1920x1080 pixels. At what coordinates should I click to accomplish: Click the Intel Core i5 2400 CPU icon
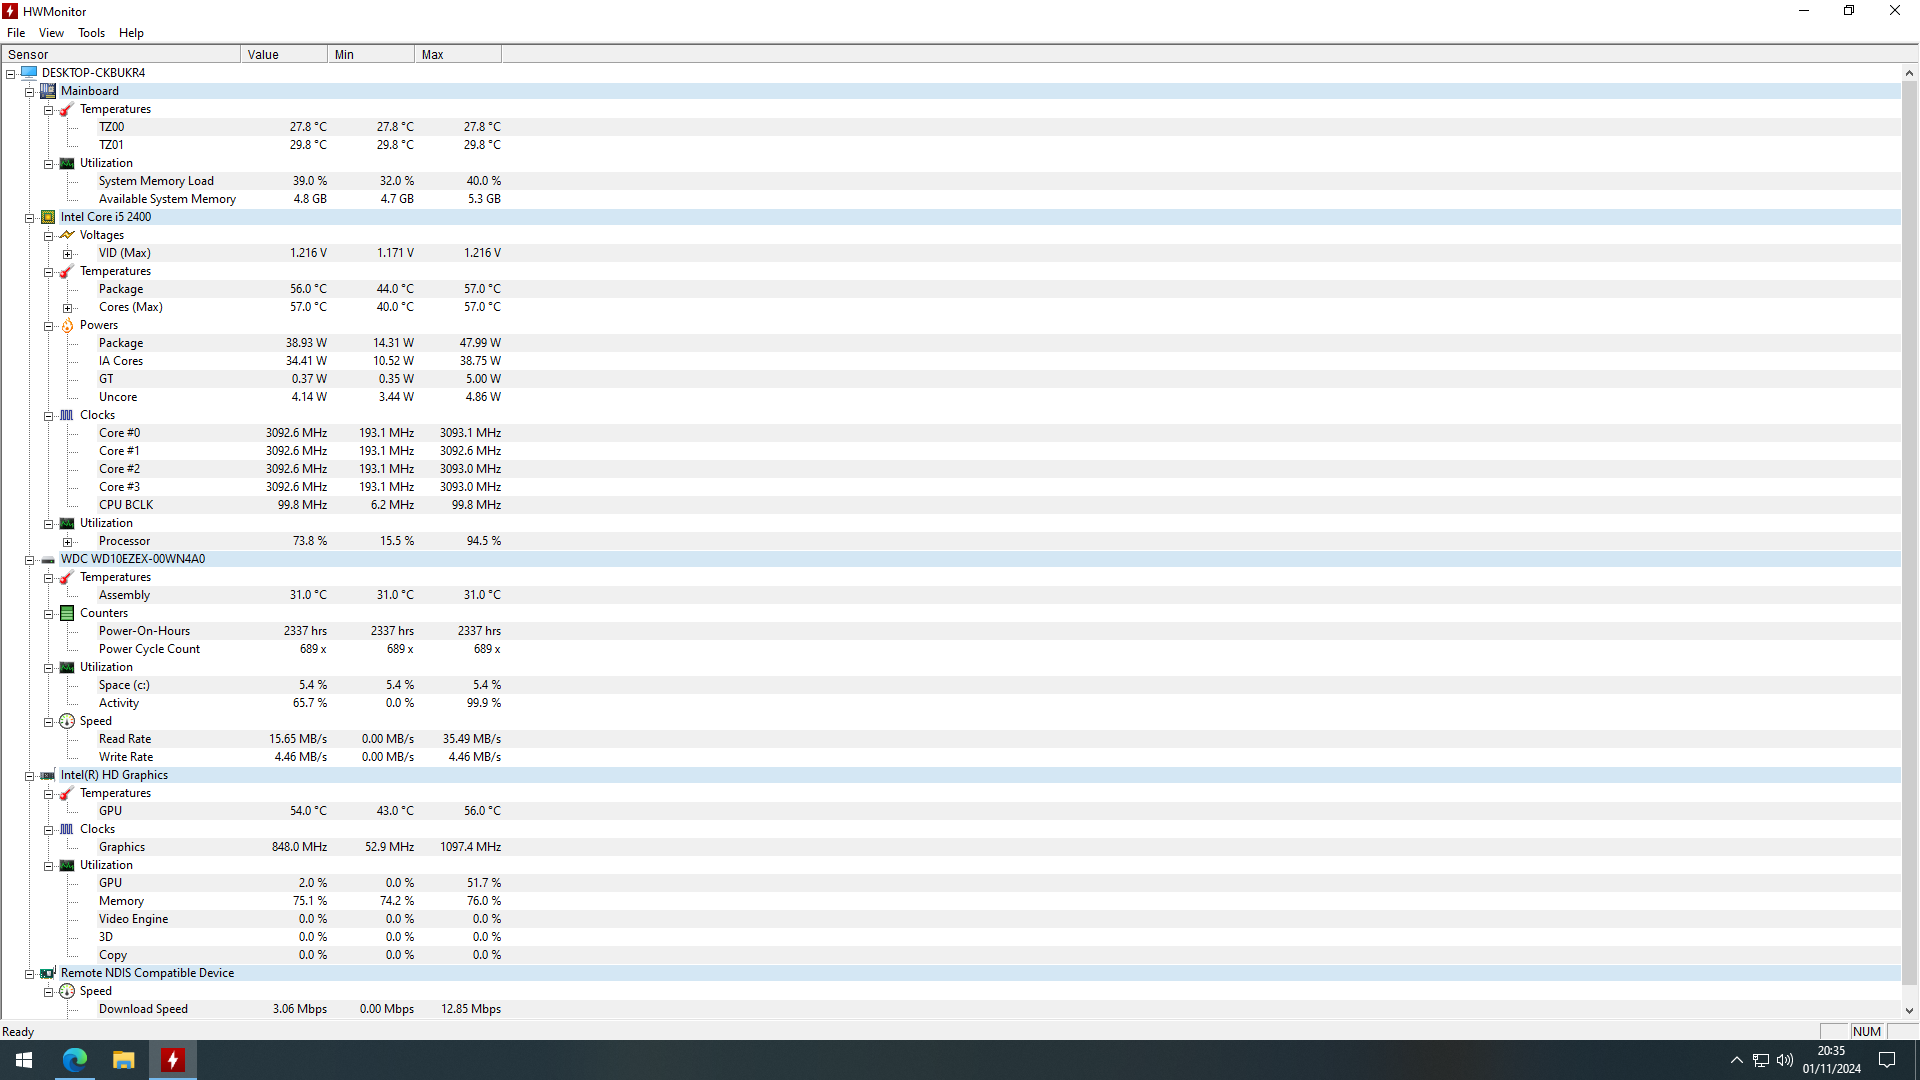[48, 217]
